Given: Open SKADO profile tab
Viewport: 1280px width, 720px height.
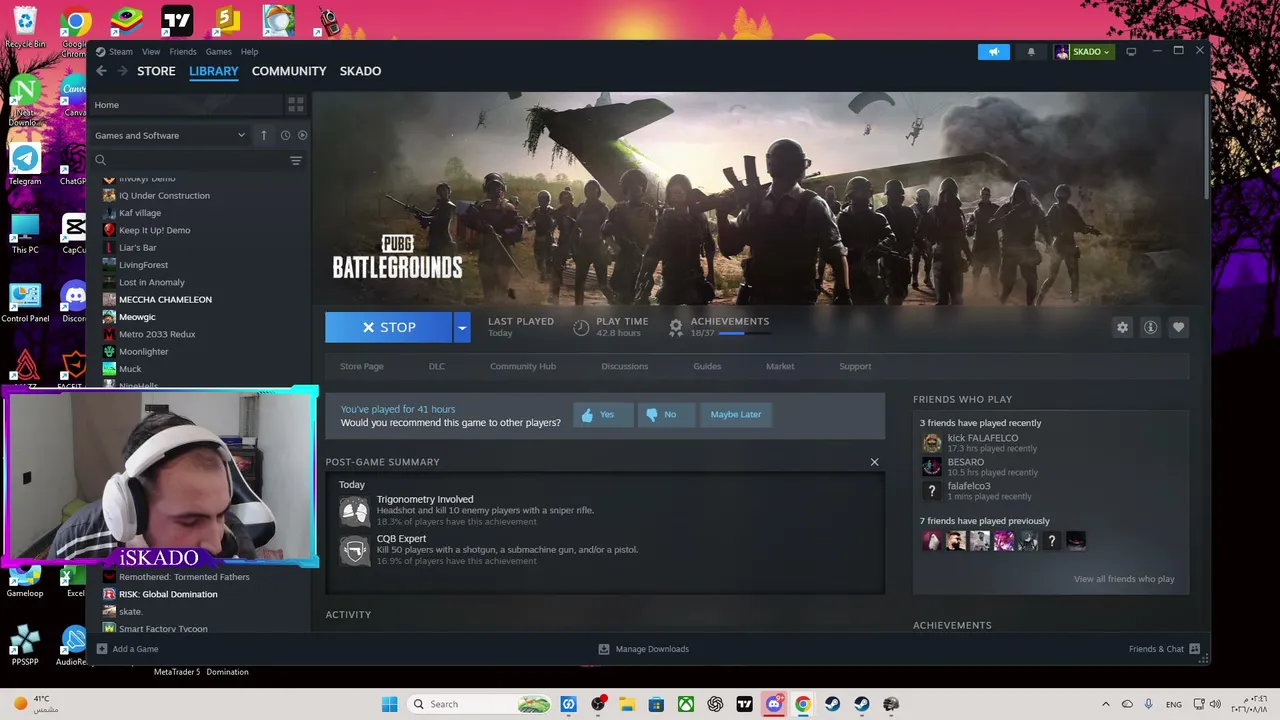Looking at the screenshot, I should (x=360, y=71).
